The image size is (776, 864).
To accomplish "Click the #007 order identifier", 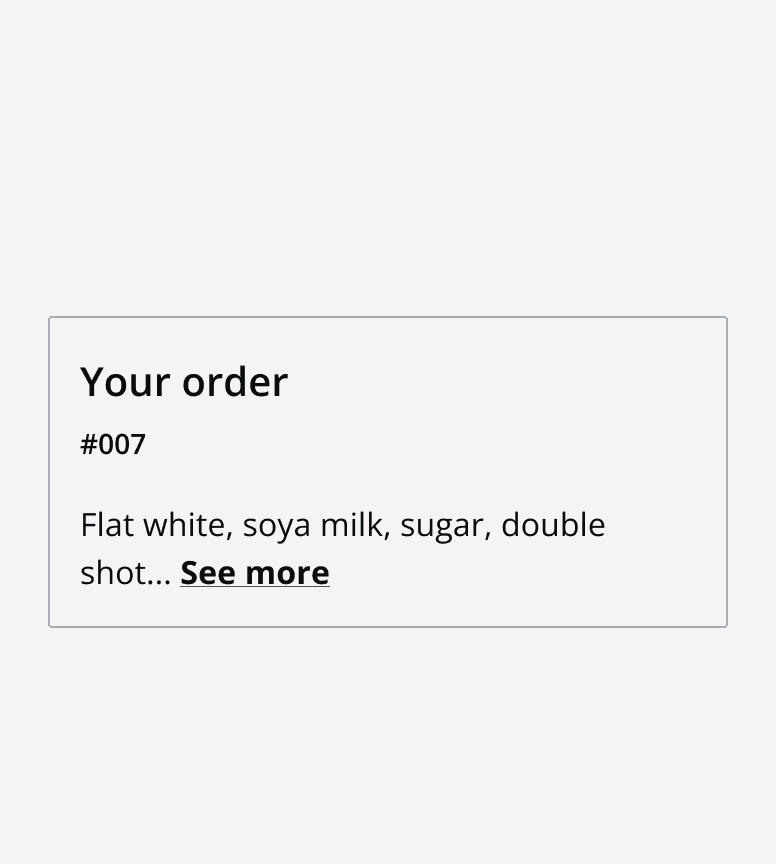I will tap(113, 444).
